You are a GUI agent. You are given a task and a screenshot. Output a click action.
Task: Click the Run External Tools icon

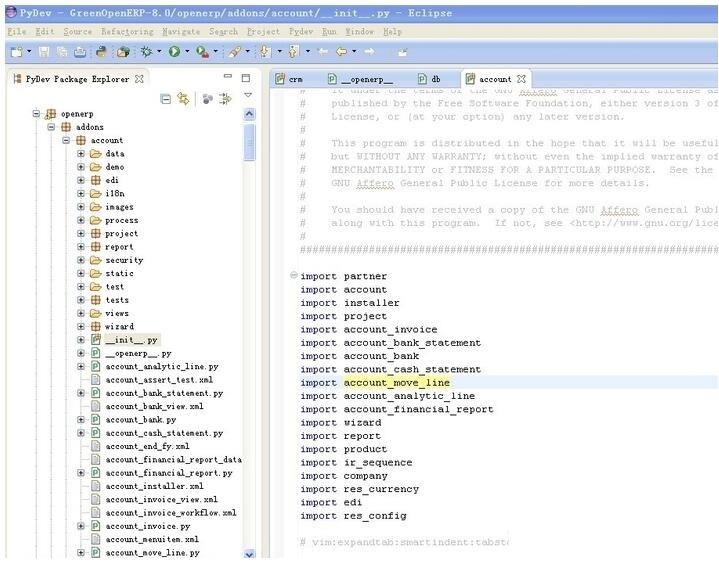(202, 52)
